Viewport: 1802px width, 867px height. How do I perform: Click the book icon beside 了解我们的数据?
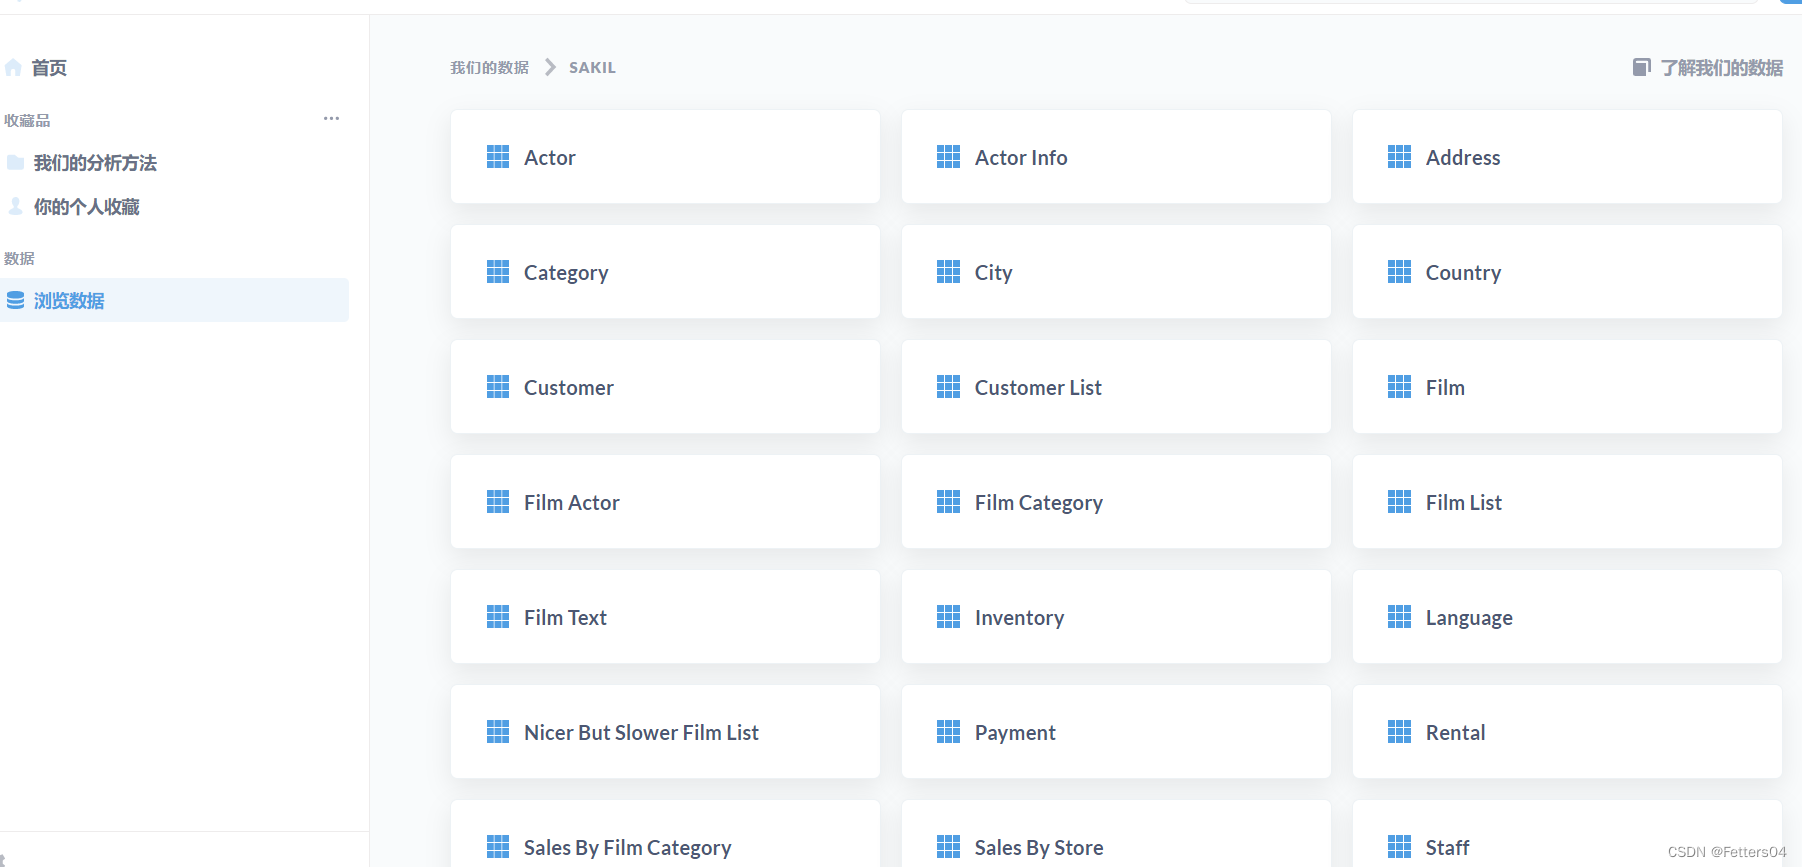click(x=1641, y=67)
